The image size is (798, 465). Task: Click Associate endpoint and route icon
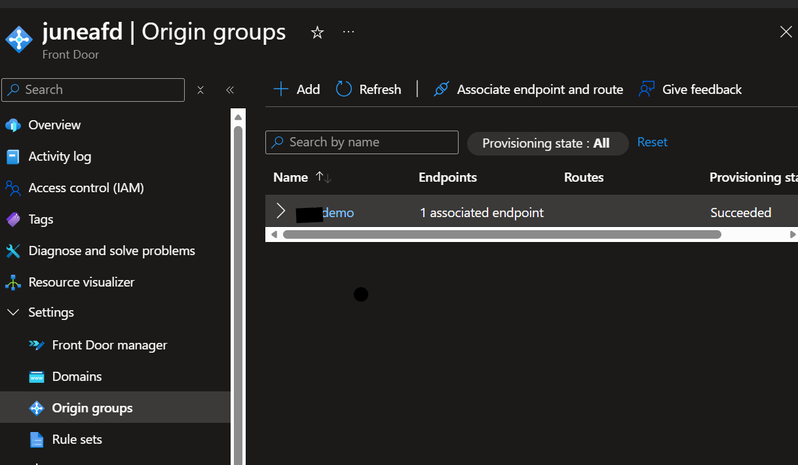click(x=441, y=89)
